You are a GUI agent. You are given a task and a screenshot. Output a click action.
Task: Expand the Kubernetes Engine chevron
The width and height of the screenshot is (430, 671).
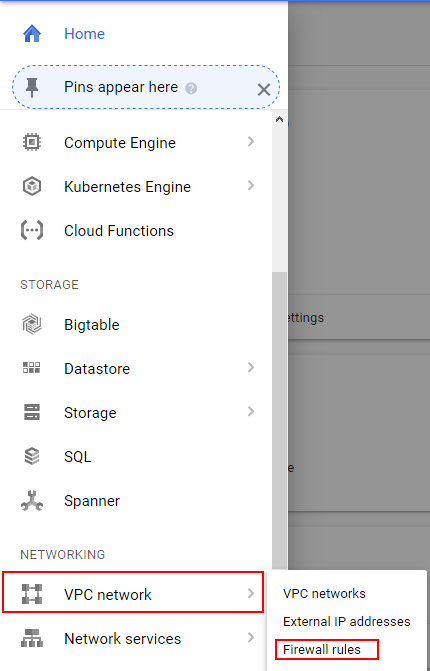(x=251, y=186)
